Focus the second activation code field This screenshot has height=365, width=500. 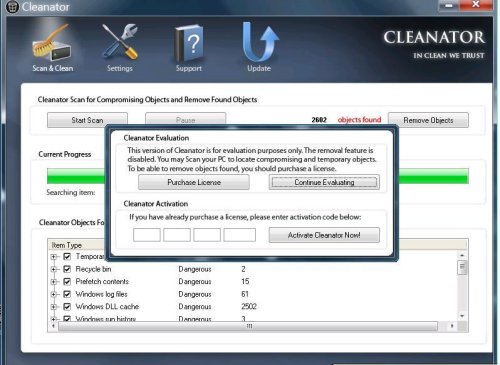click(x=177, y=235)
